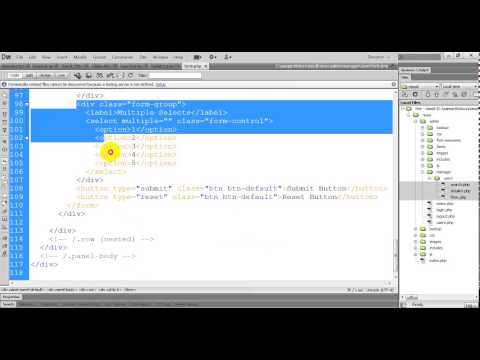Select index.php at bottom of tree
The image size is (480, 360).
(x=438, y=261)
